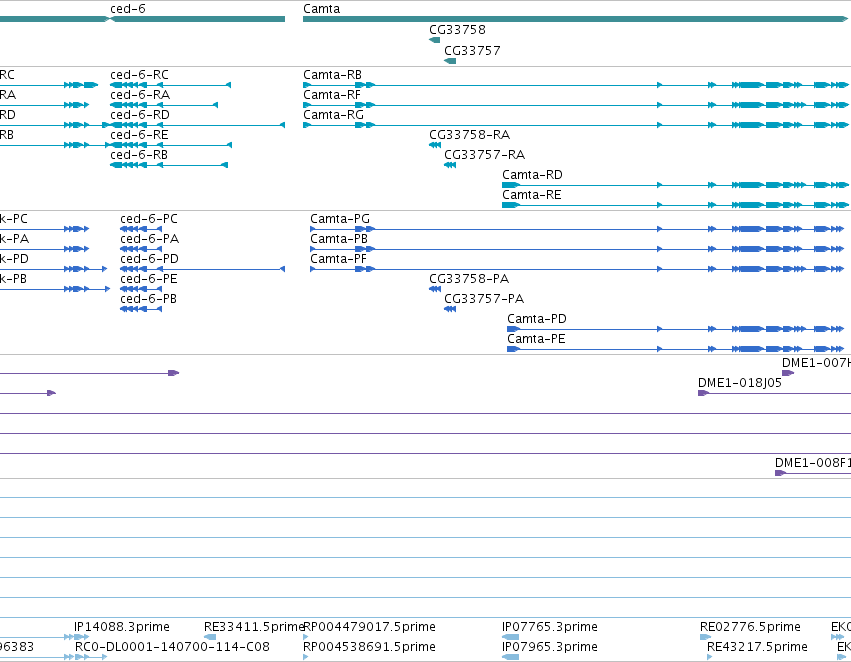Click the ced-6 gene span bar
The height and width of the screenshot is (662, 851).
(x=198, y=19)
